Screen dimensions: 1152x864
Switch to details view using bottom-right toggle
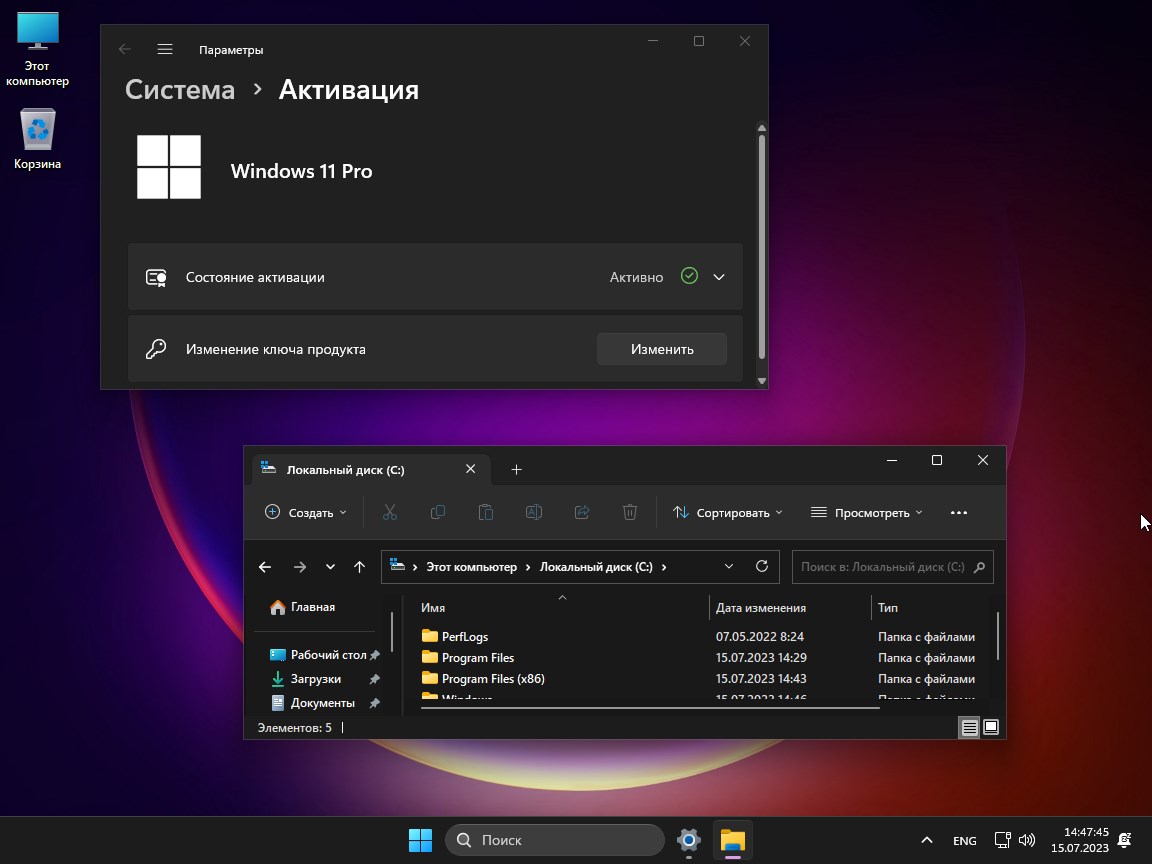pyautogui.click(x=969, y=728)
